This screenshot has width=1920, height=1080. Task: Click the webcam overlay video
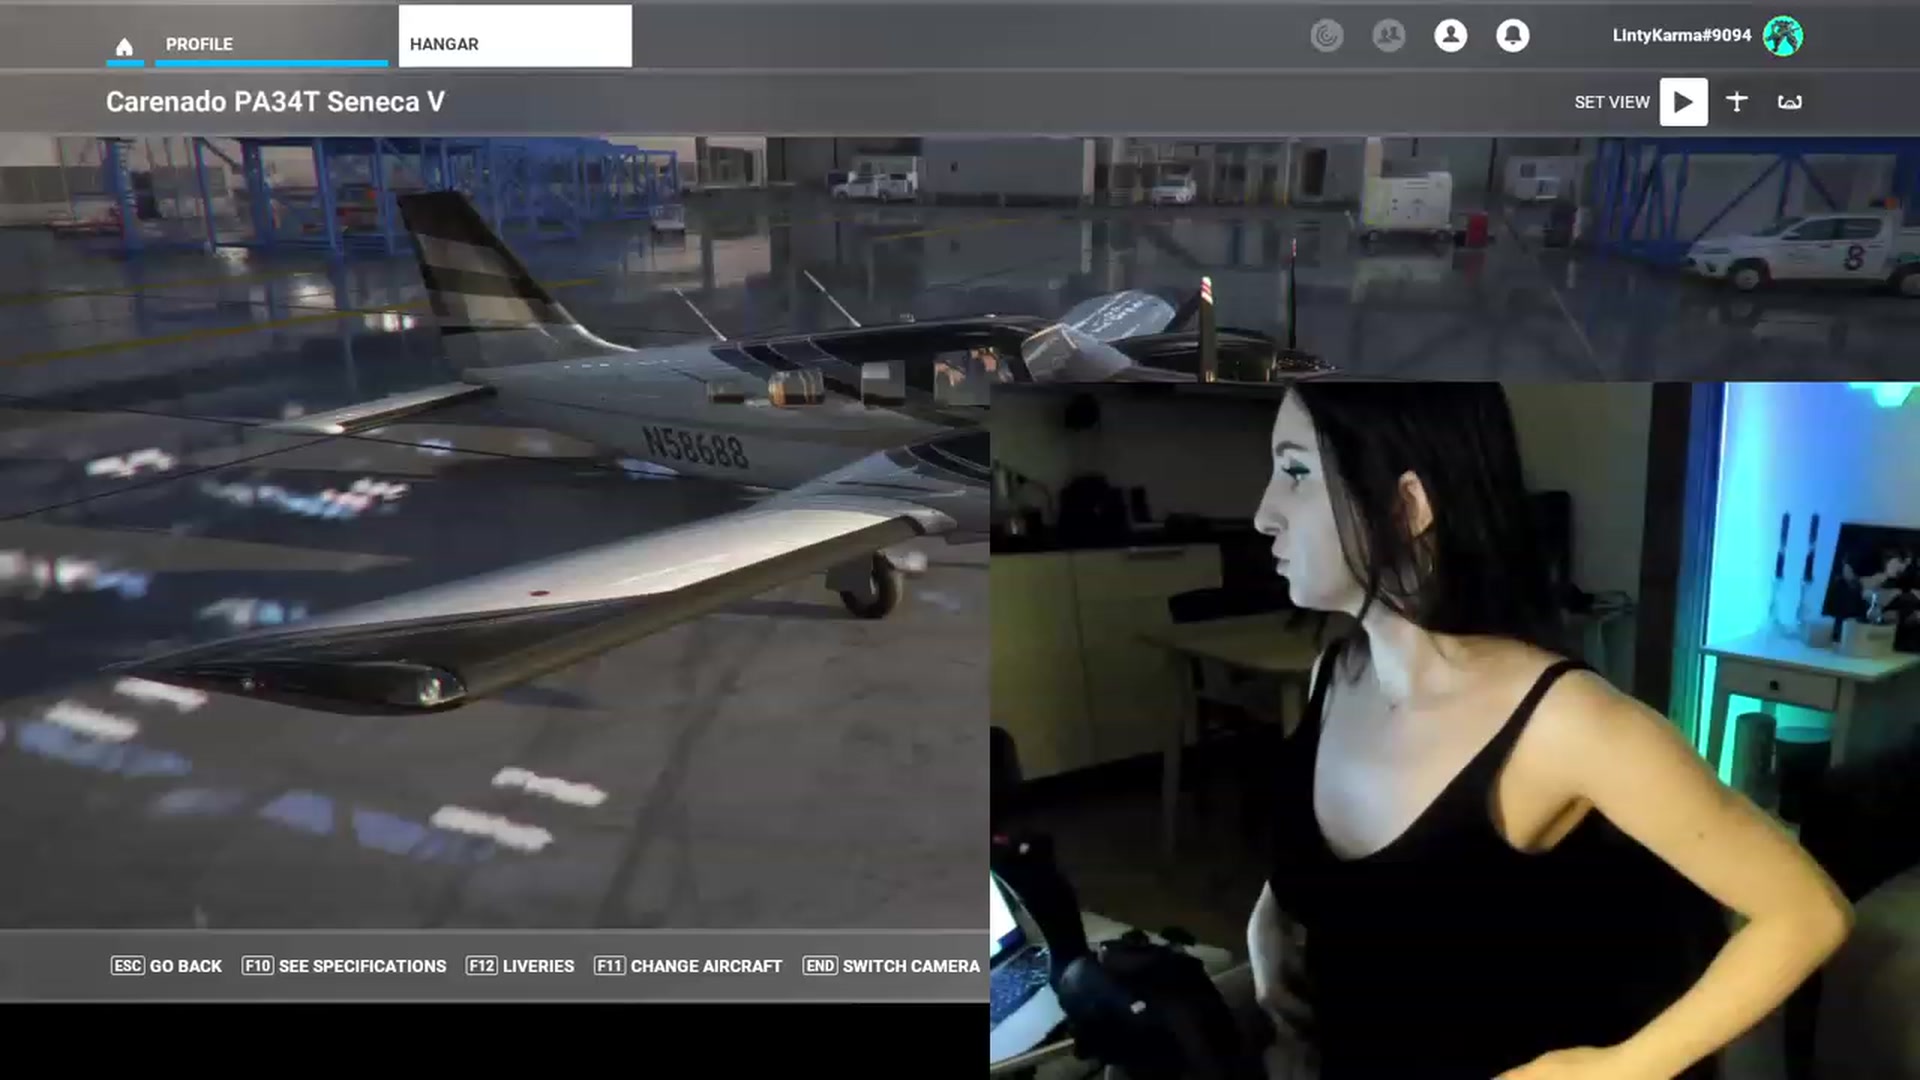click(1455, 731)
